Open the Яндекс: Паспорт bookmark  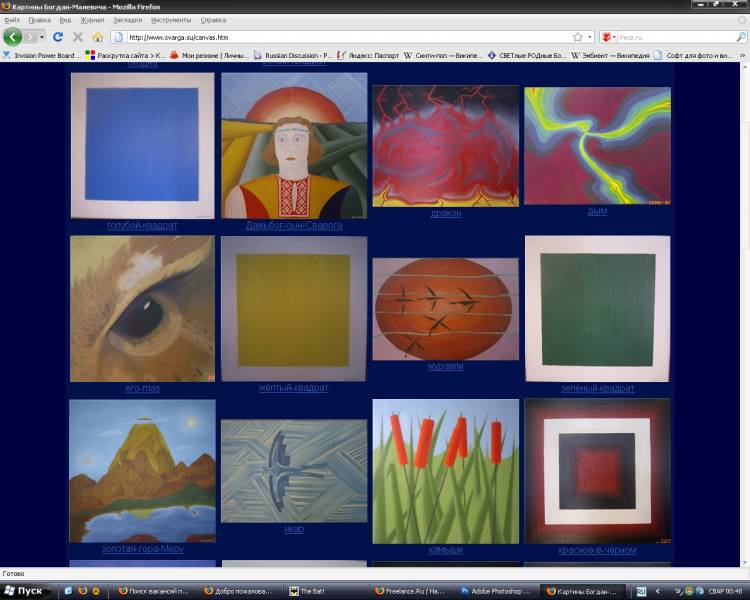[368, 56]
